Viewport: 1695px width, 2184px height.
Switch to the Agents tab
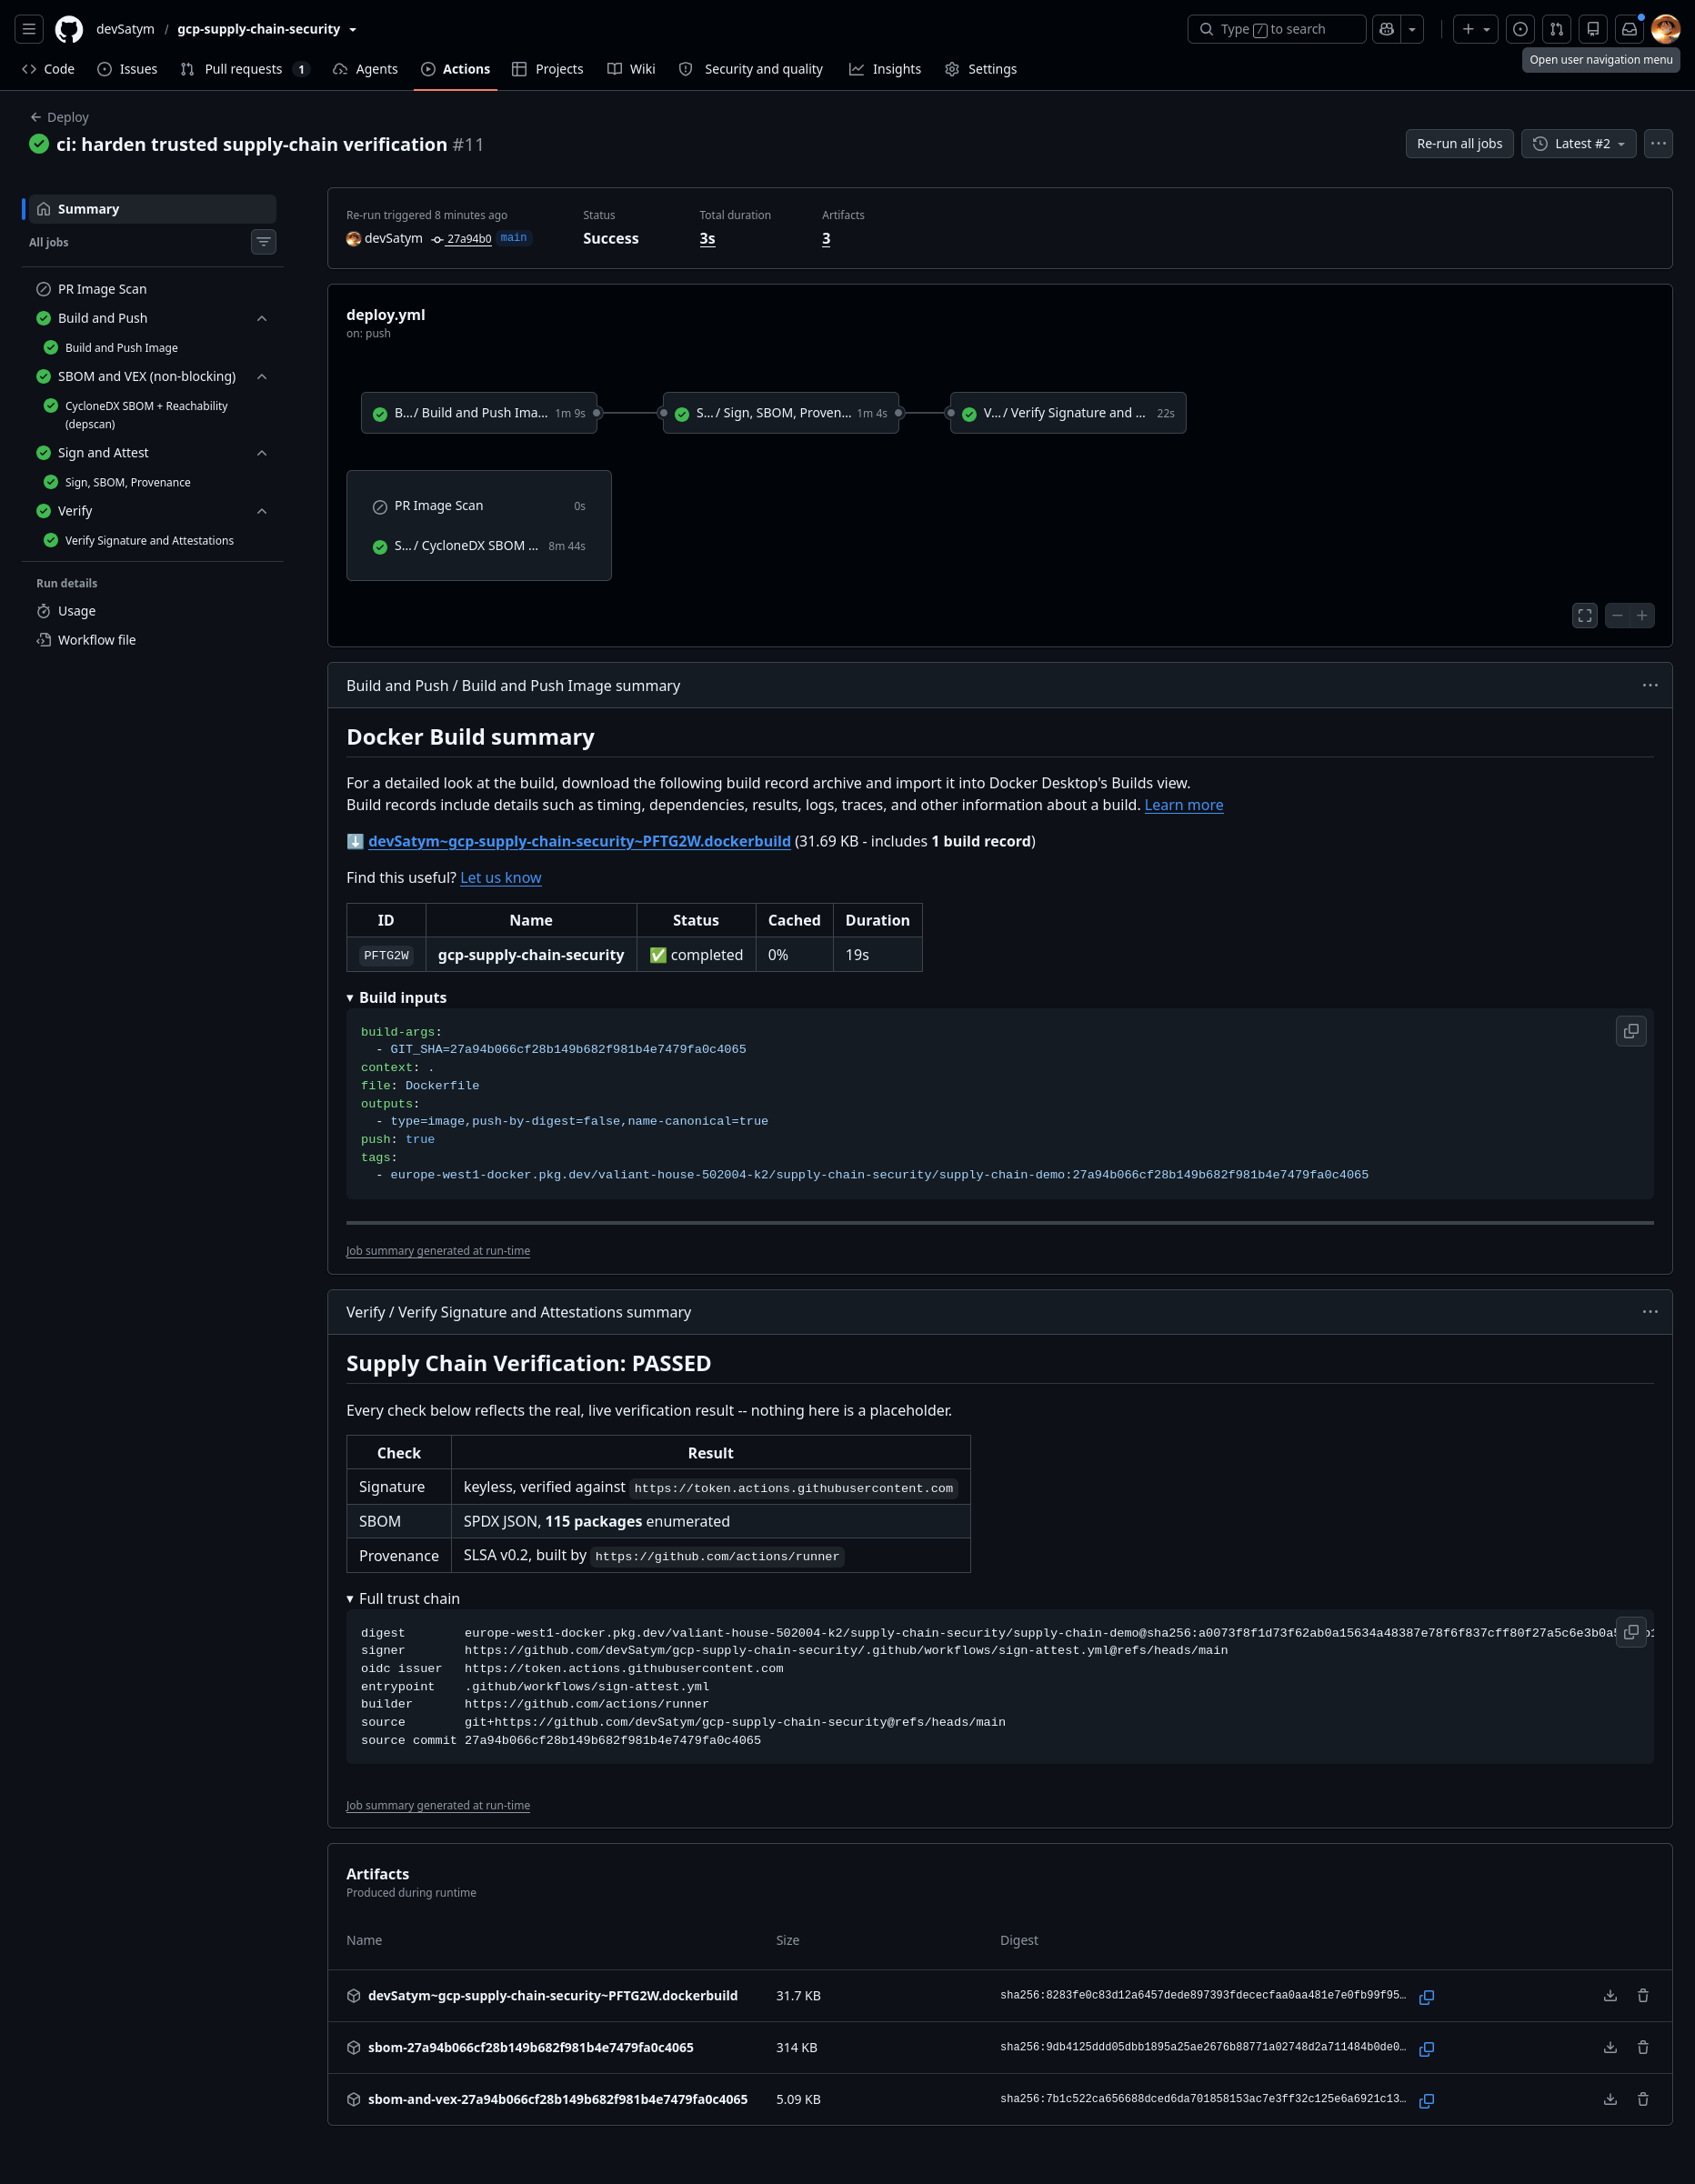[x=365, y=69]
